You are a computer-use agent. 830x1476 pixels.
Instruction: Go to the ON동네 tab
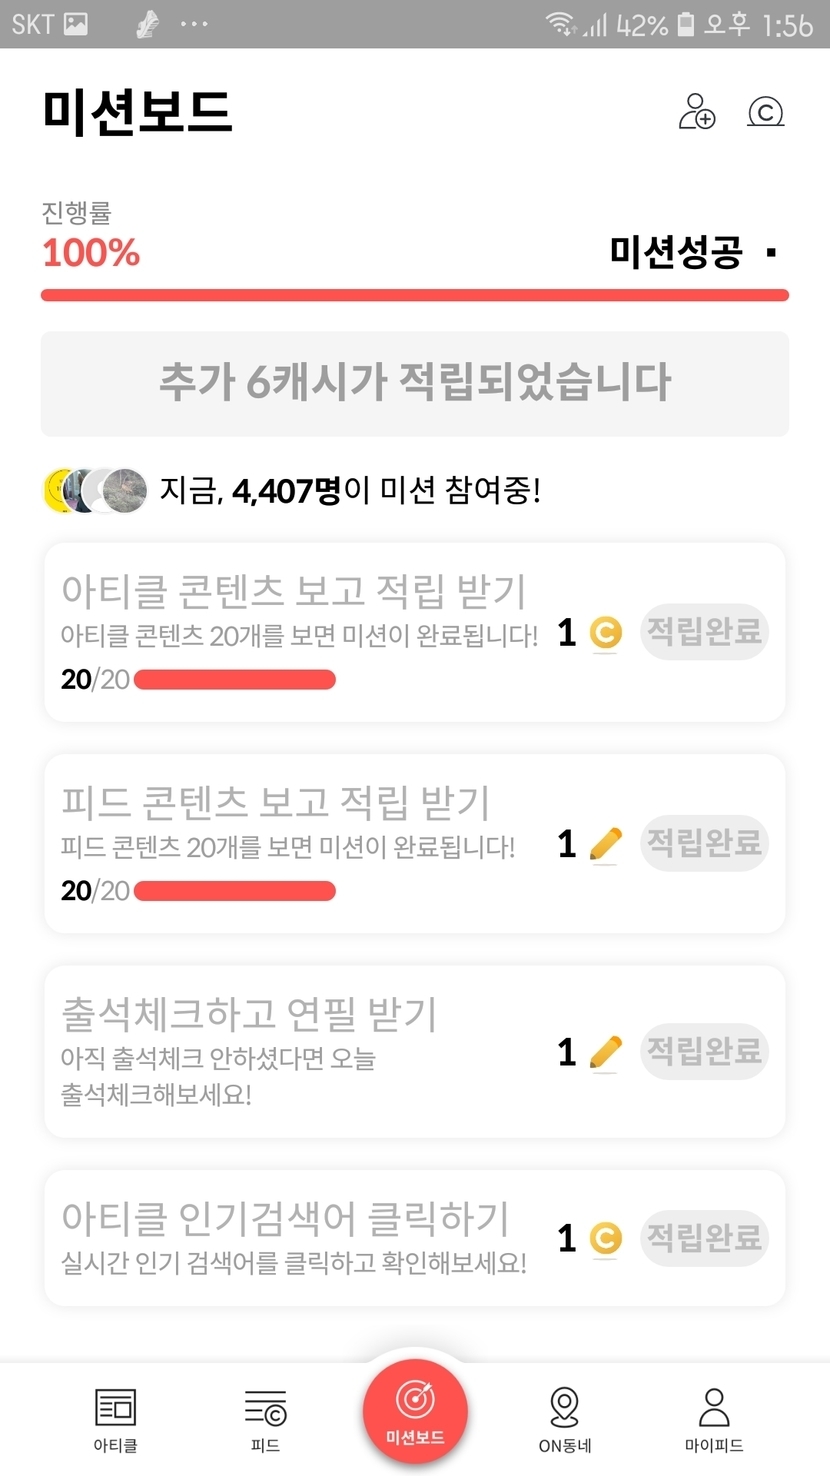pos(565,1419)
